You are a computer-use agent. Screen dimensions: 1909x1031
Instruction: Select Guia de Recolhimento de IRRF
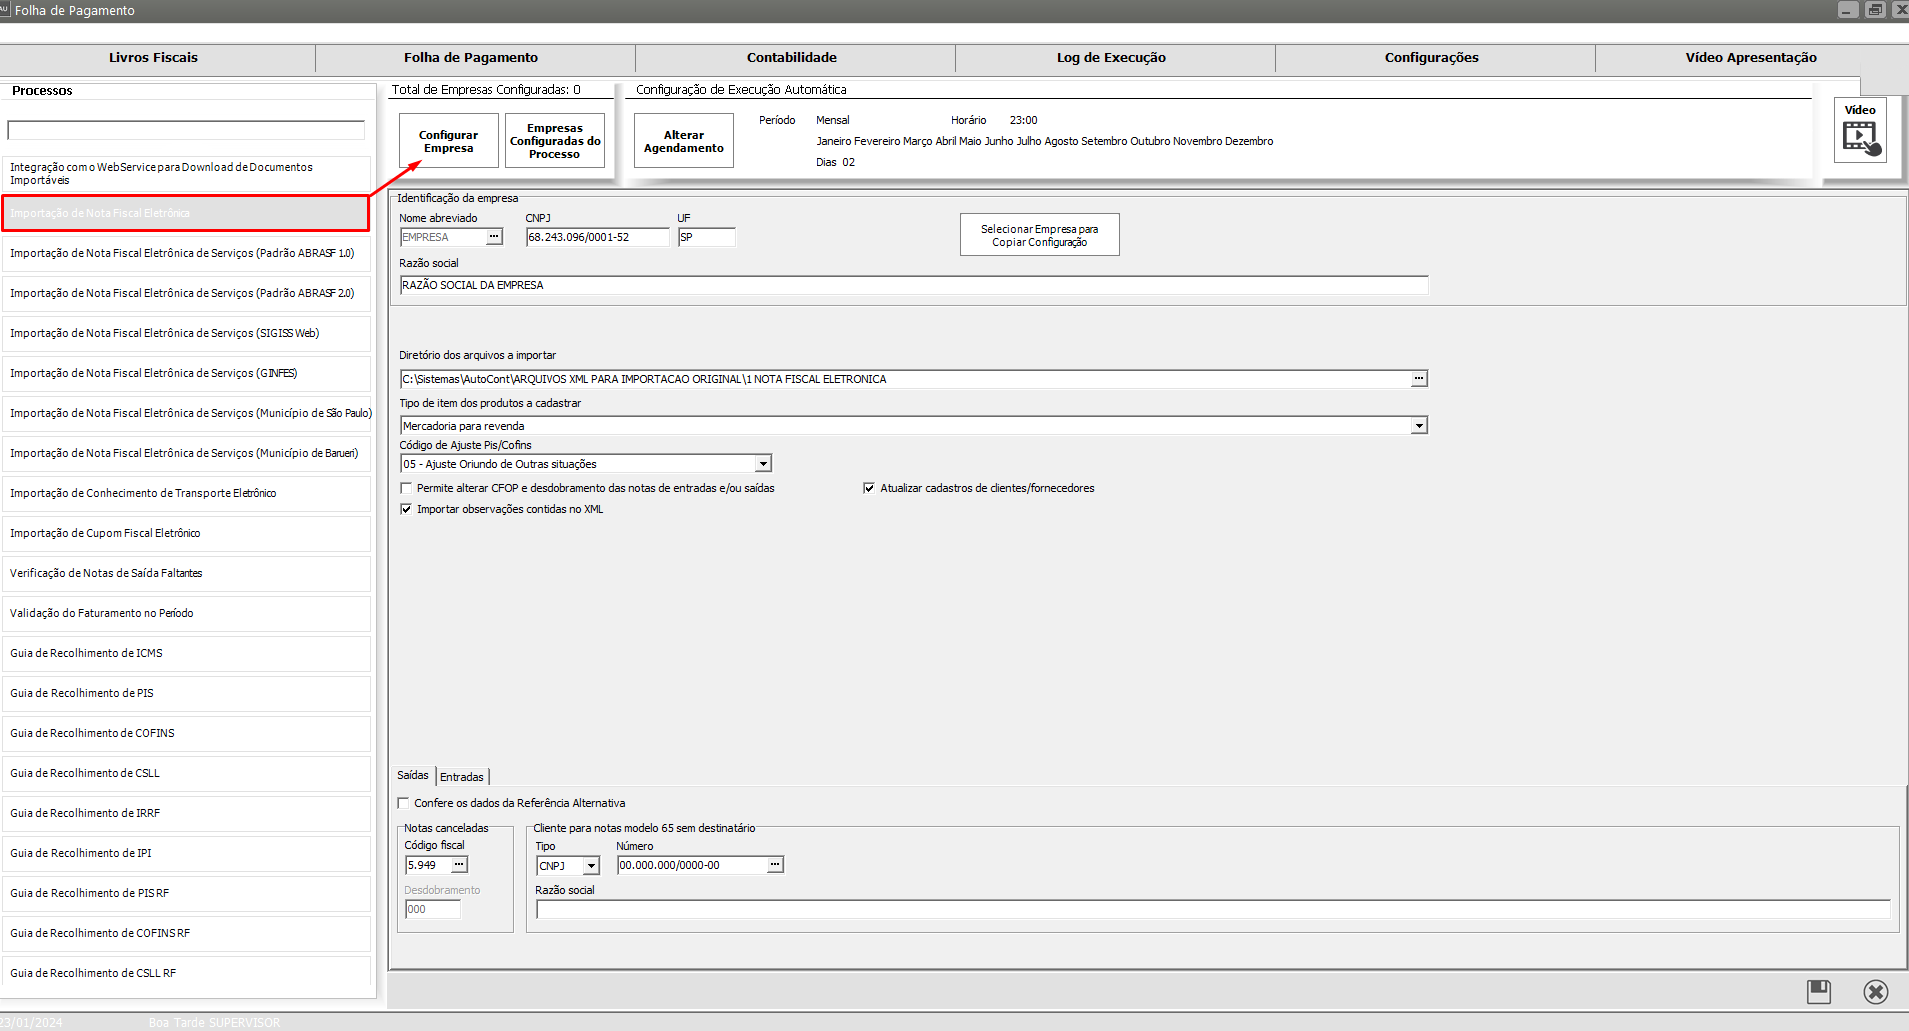[186, 814]
